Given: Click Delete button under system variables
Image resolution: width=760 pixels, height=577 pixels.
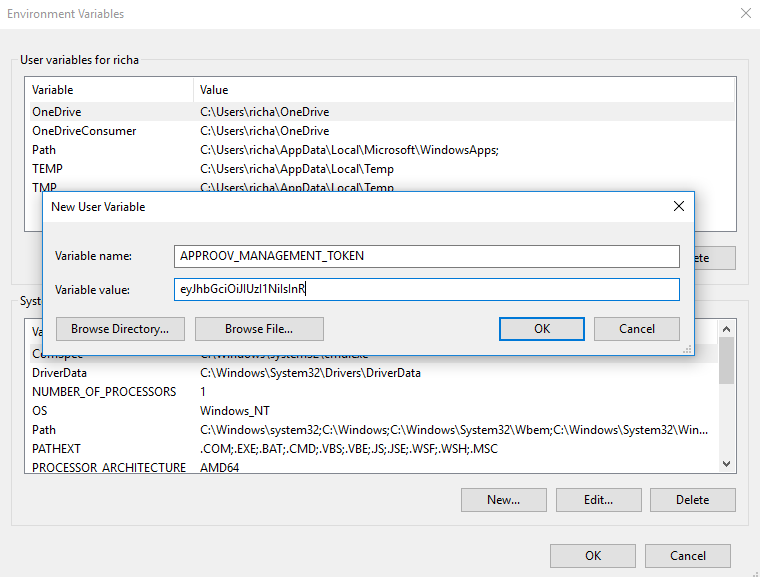Looking at the screenshot, I should pos(692,499).
